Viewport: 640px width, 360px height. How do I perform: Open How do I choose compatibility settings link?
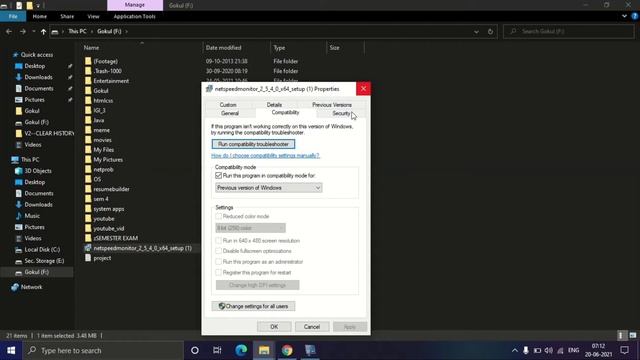pyautogui.click(x=265, y=156)
